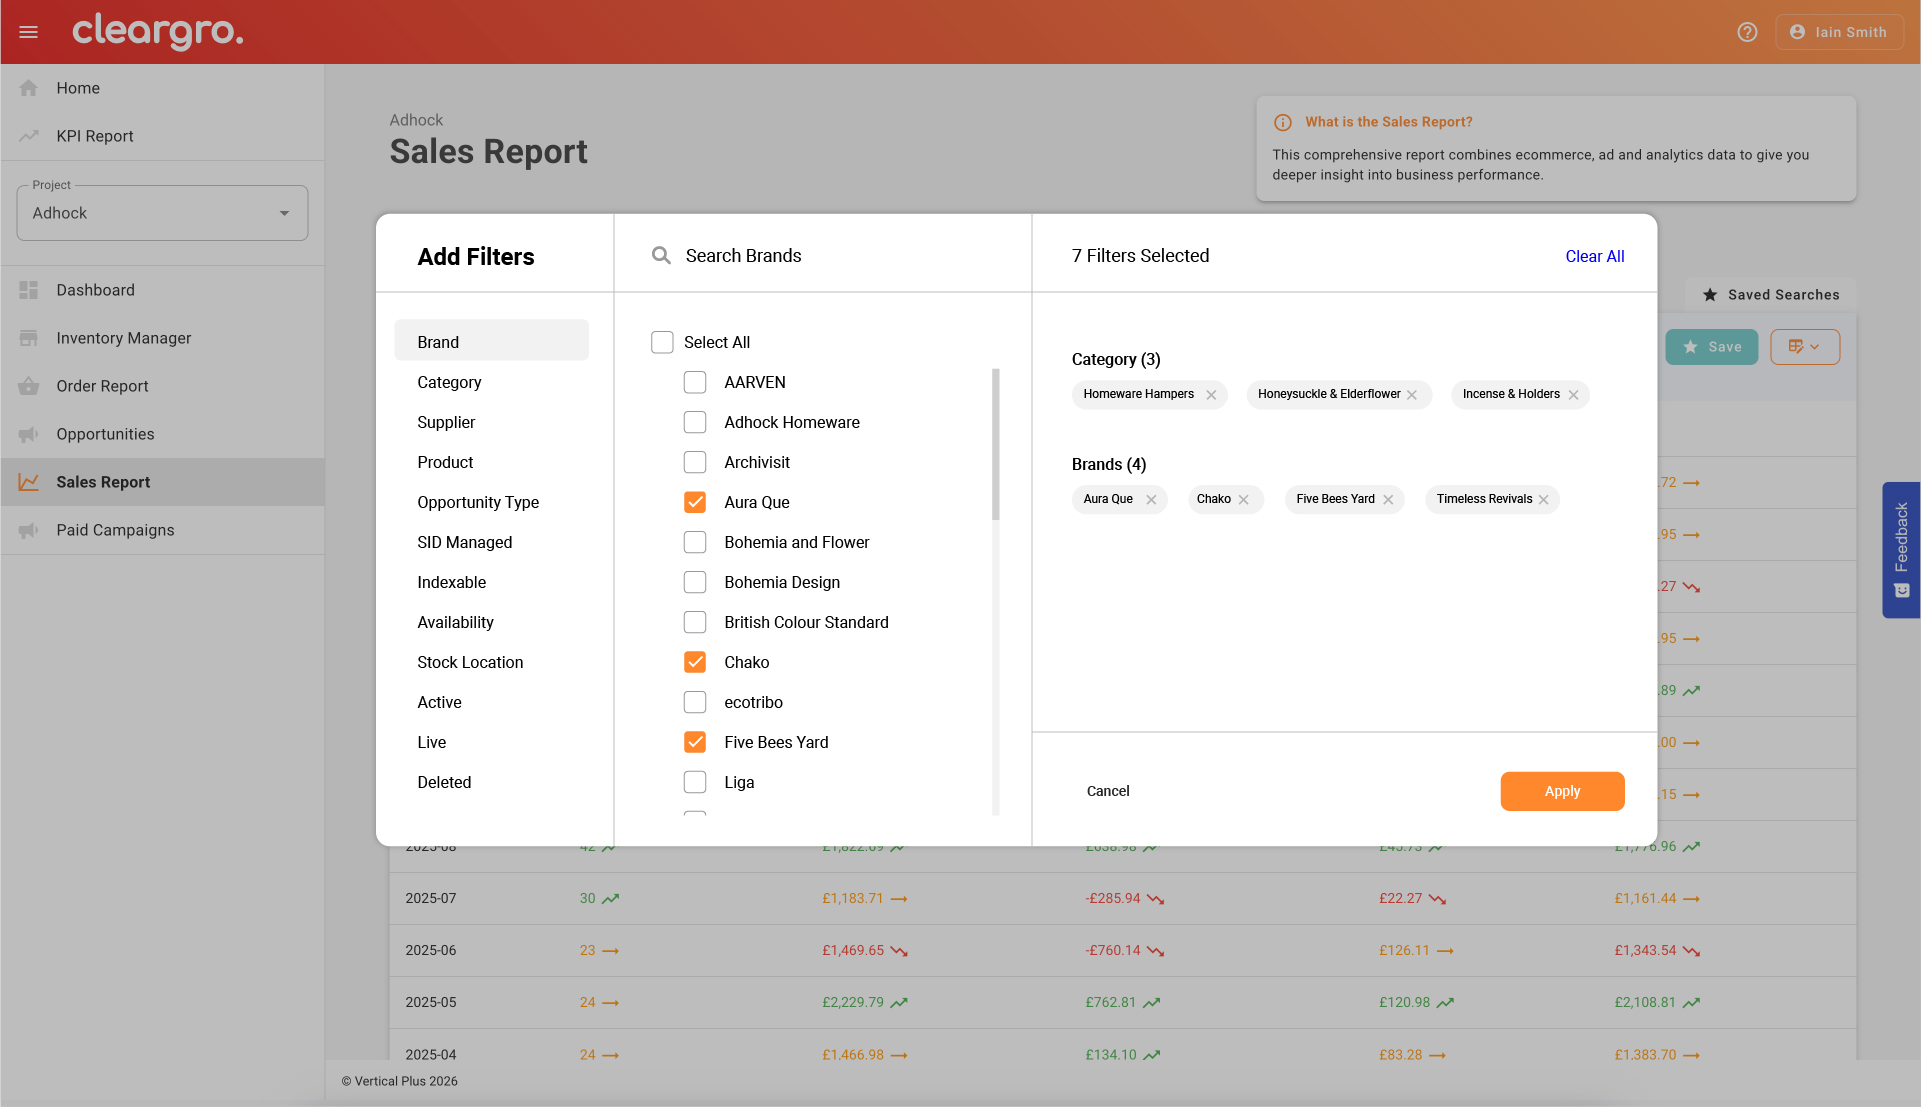The width and height of the screenshot is (1921, 1107).
Task: Select the Category filter tab
Action: click(449, 382)
